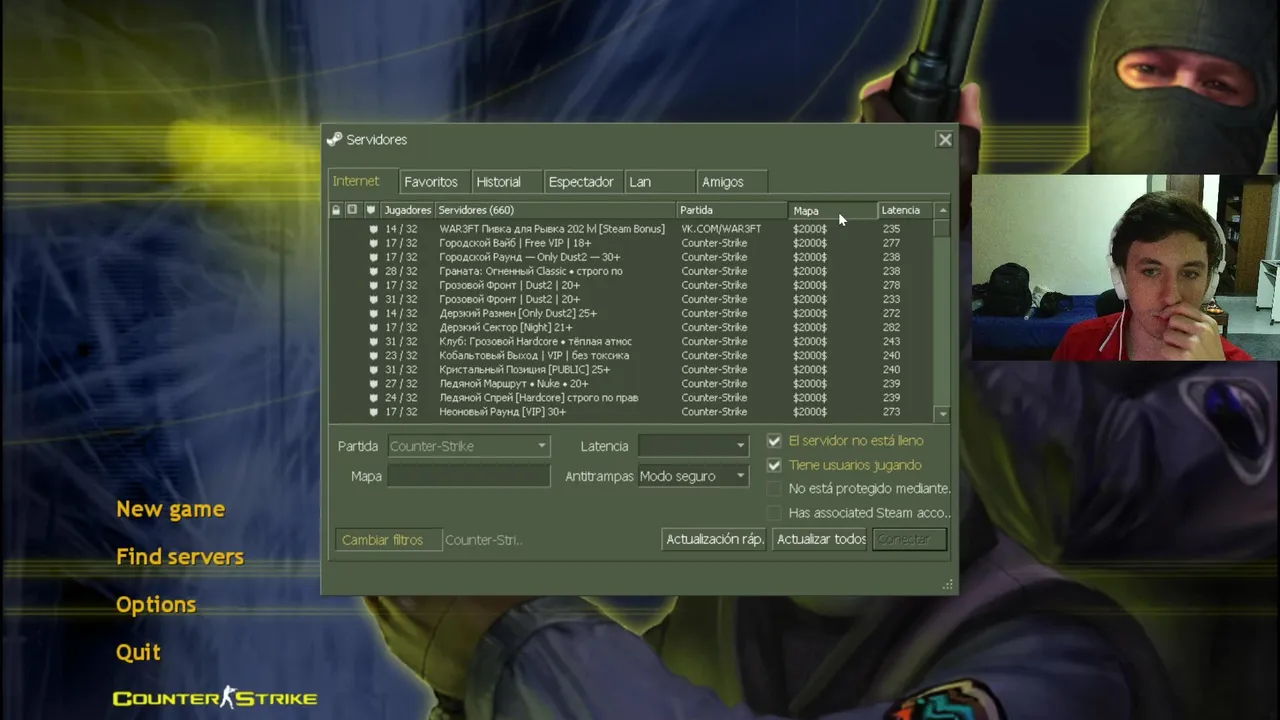The width and height of the screenshot is (1280, 720).
Task: Click the Counter-Strike logo in main menu
Action: (x=215, y=697)
